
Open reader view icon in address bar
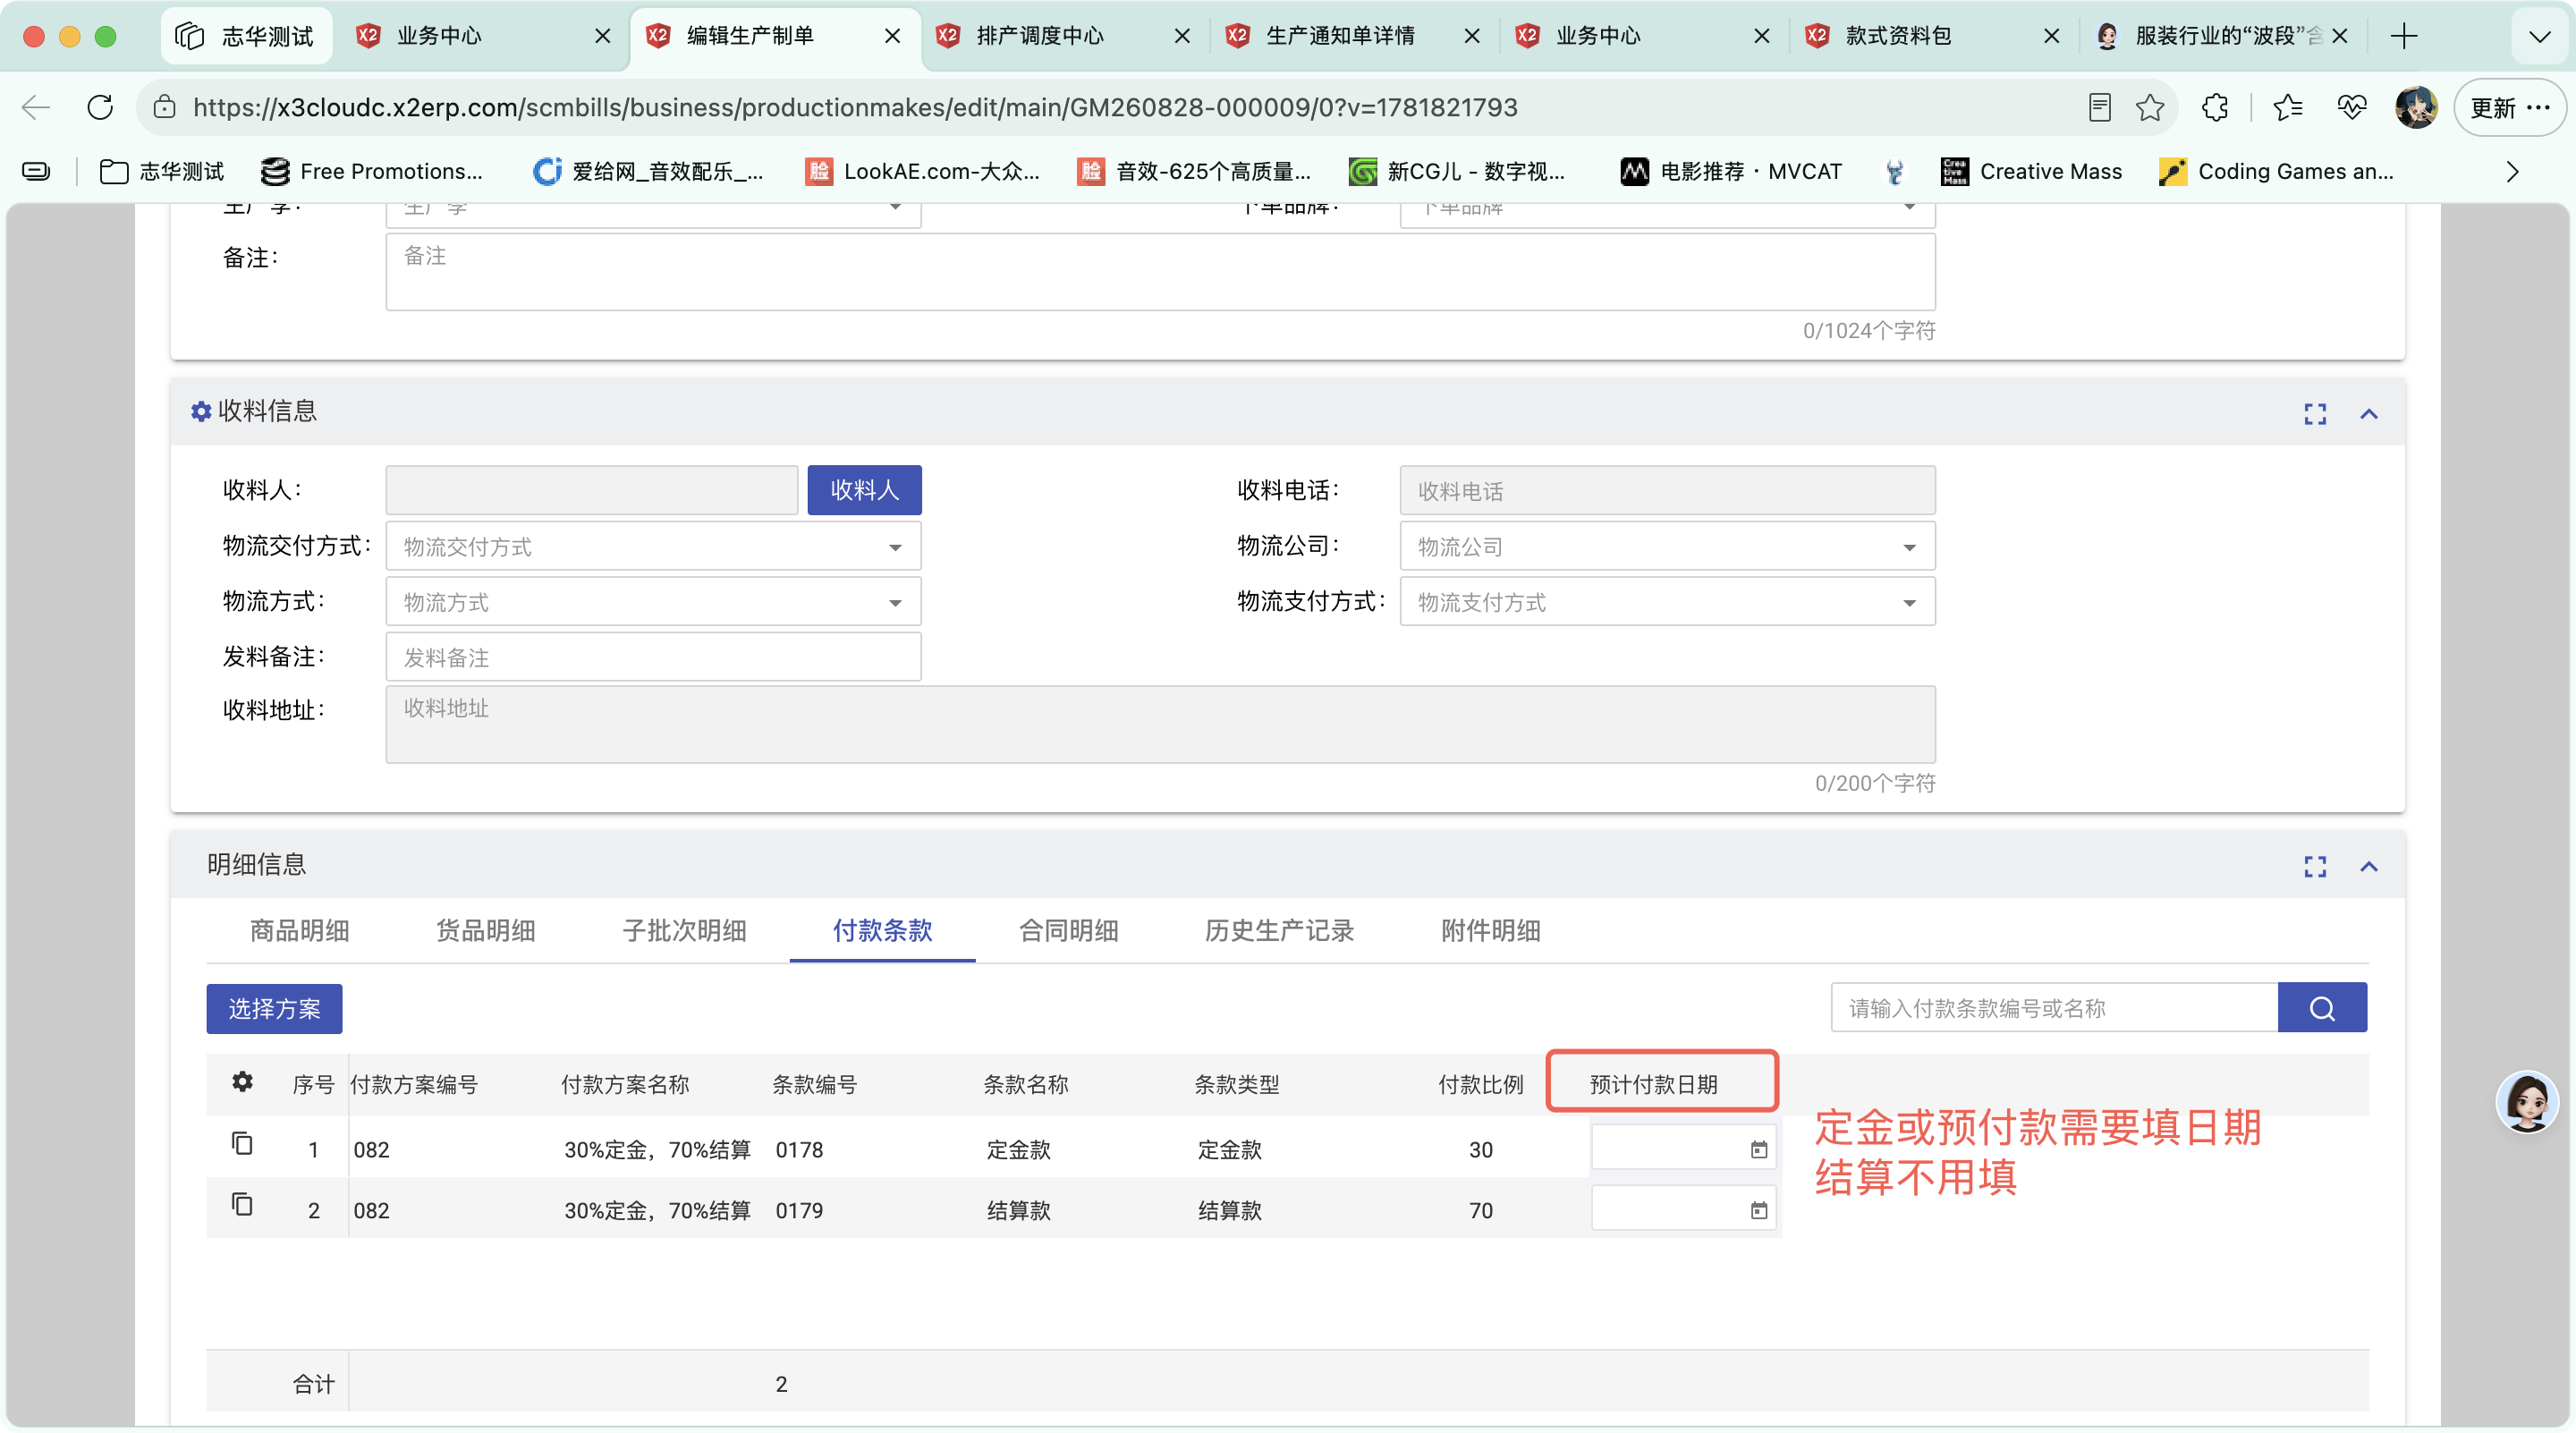tap(2100, 107)
